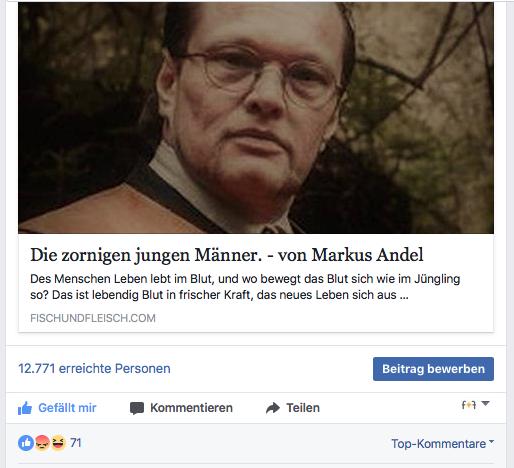Viewport: 514px width, 468px height.
Task: Click the blue Like reaction icon
Action: click(x=26, y=443)
